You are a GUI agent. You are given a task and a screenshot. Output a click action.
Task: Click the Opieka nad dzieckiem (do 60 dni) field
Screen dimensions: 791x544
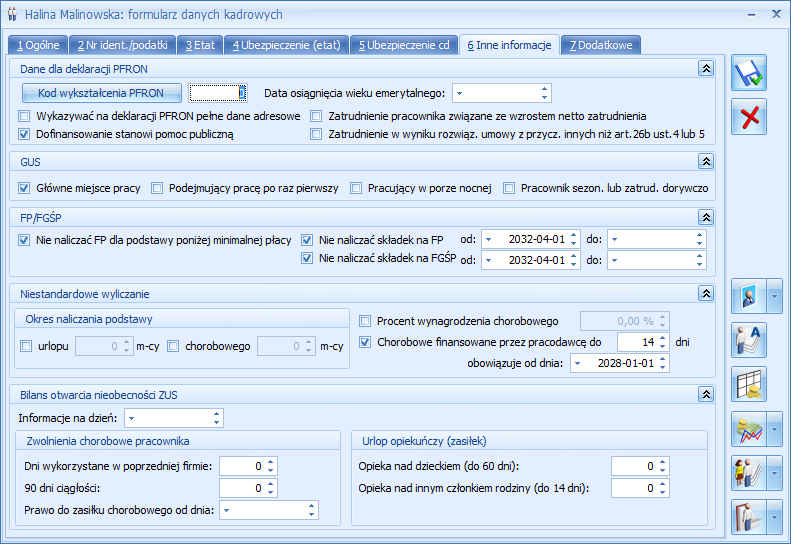click(x=640, y=466)
